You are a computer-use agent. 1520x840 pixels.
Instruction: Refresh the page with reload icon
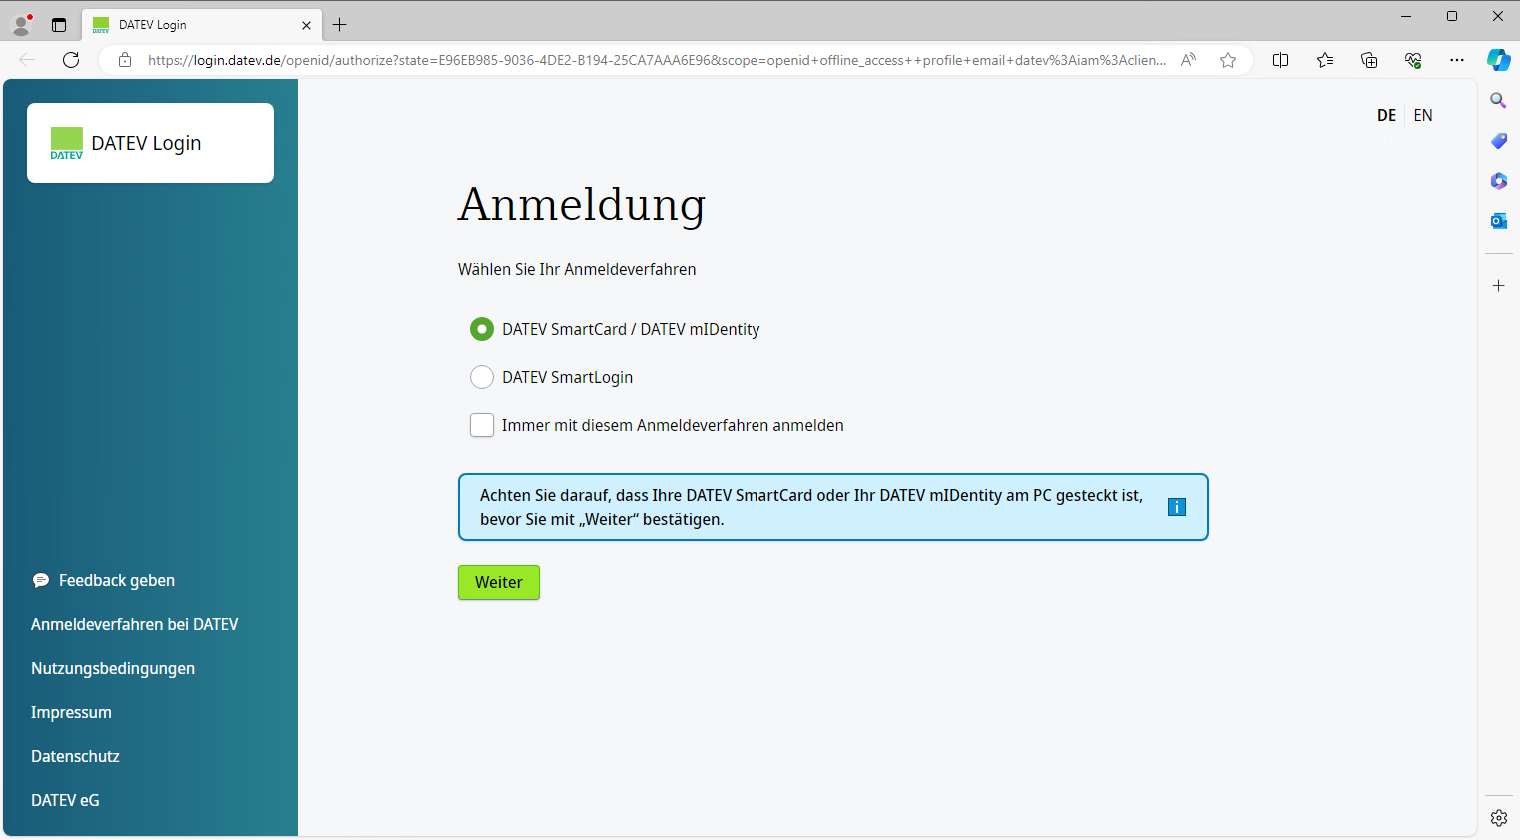point(71,60)
